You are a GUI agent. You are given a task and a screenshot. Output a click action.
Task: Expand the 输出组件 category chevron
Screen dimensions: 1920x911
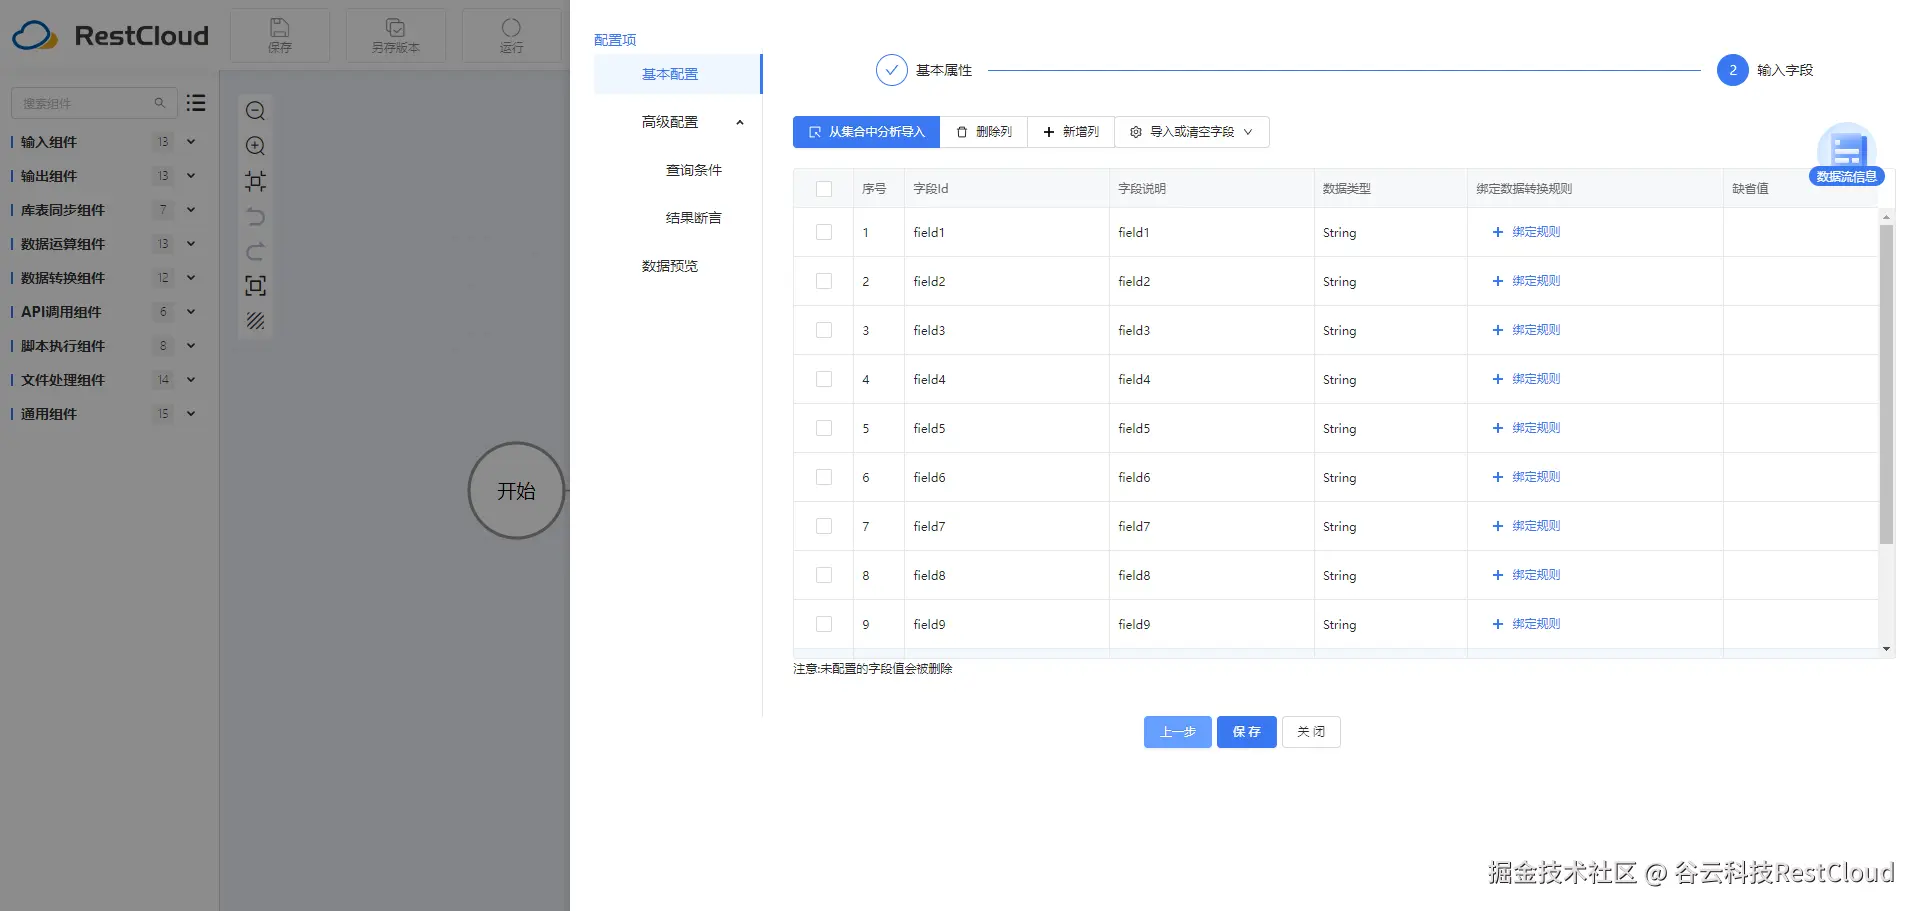click(x=191, y=176)
